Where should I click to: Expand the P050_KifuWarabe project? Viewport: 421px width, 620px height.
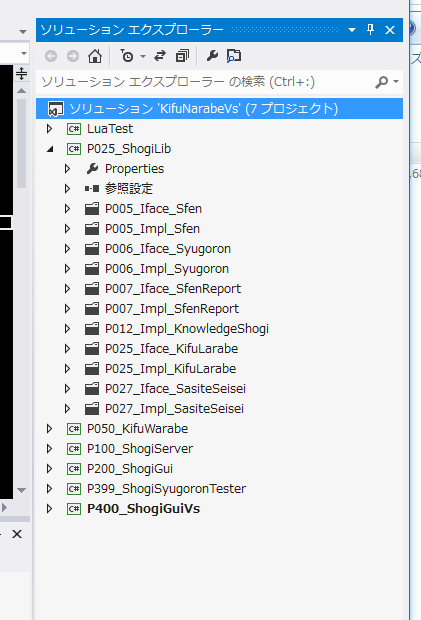click(x=49, y=429)
